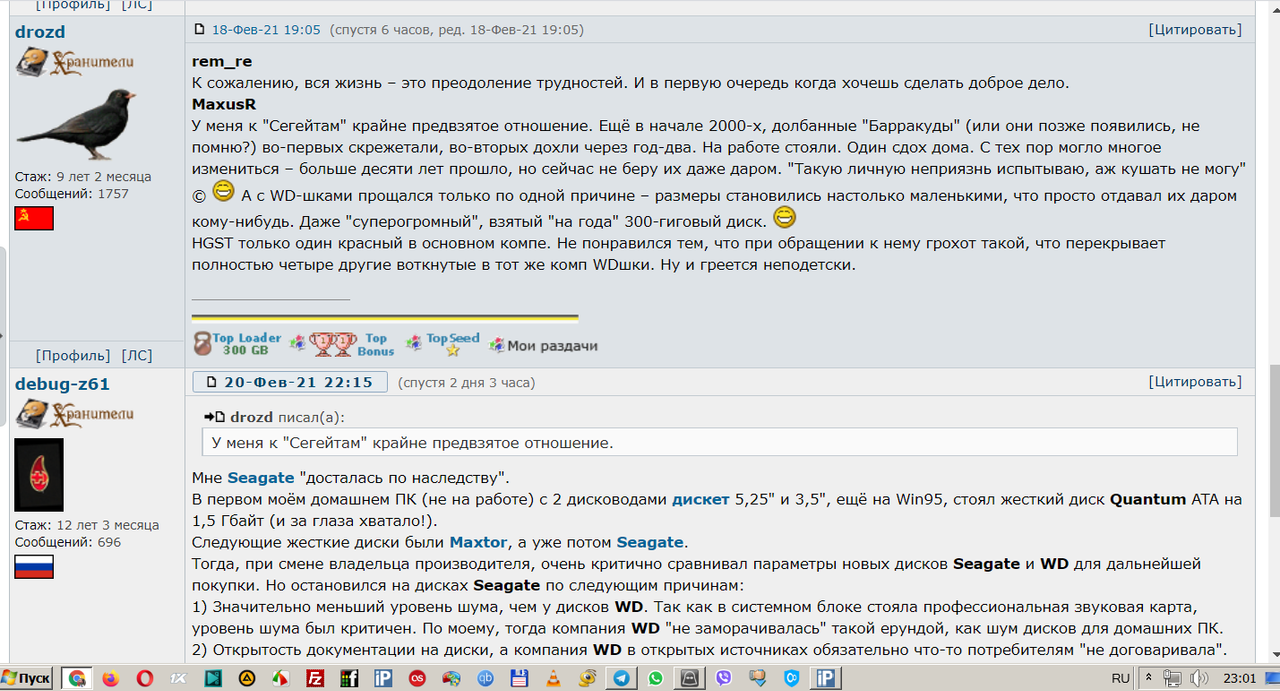This screenshot has width=1280, height=691.
Task: Launch Viber from the taskbar
Action: (723, 678)
